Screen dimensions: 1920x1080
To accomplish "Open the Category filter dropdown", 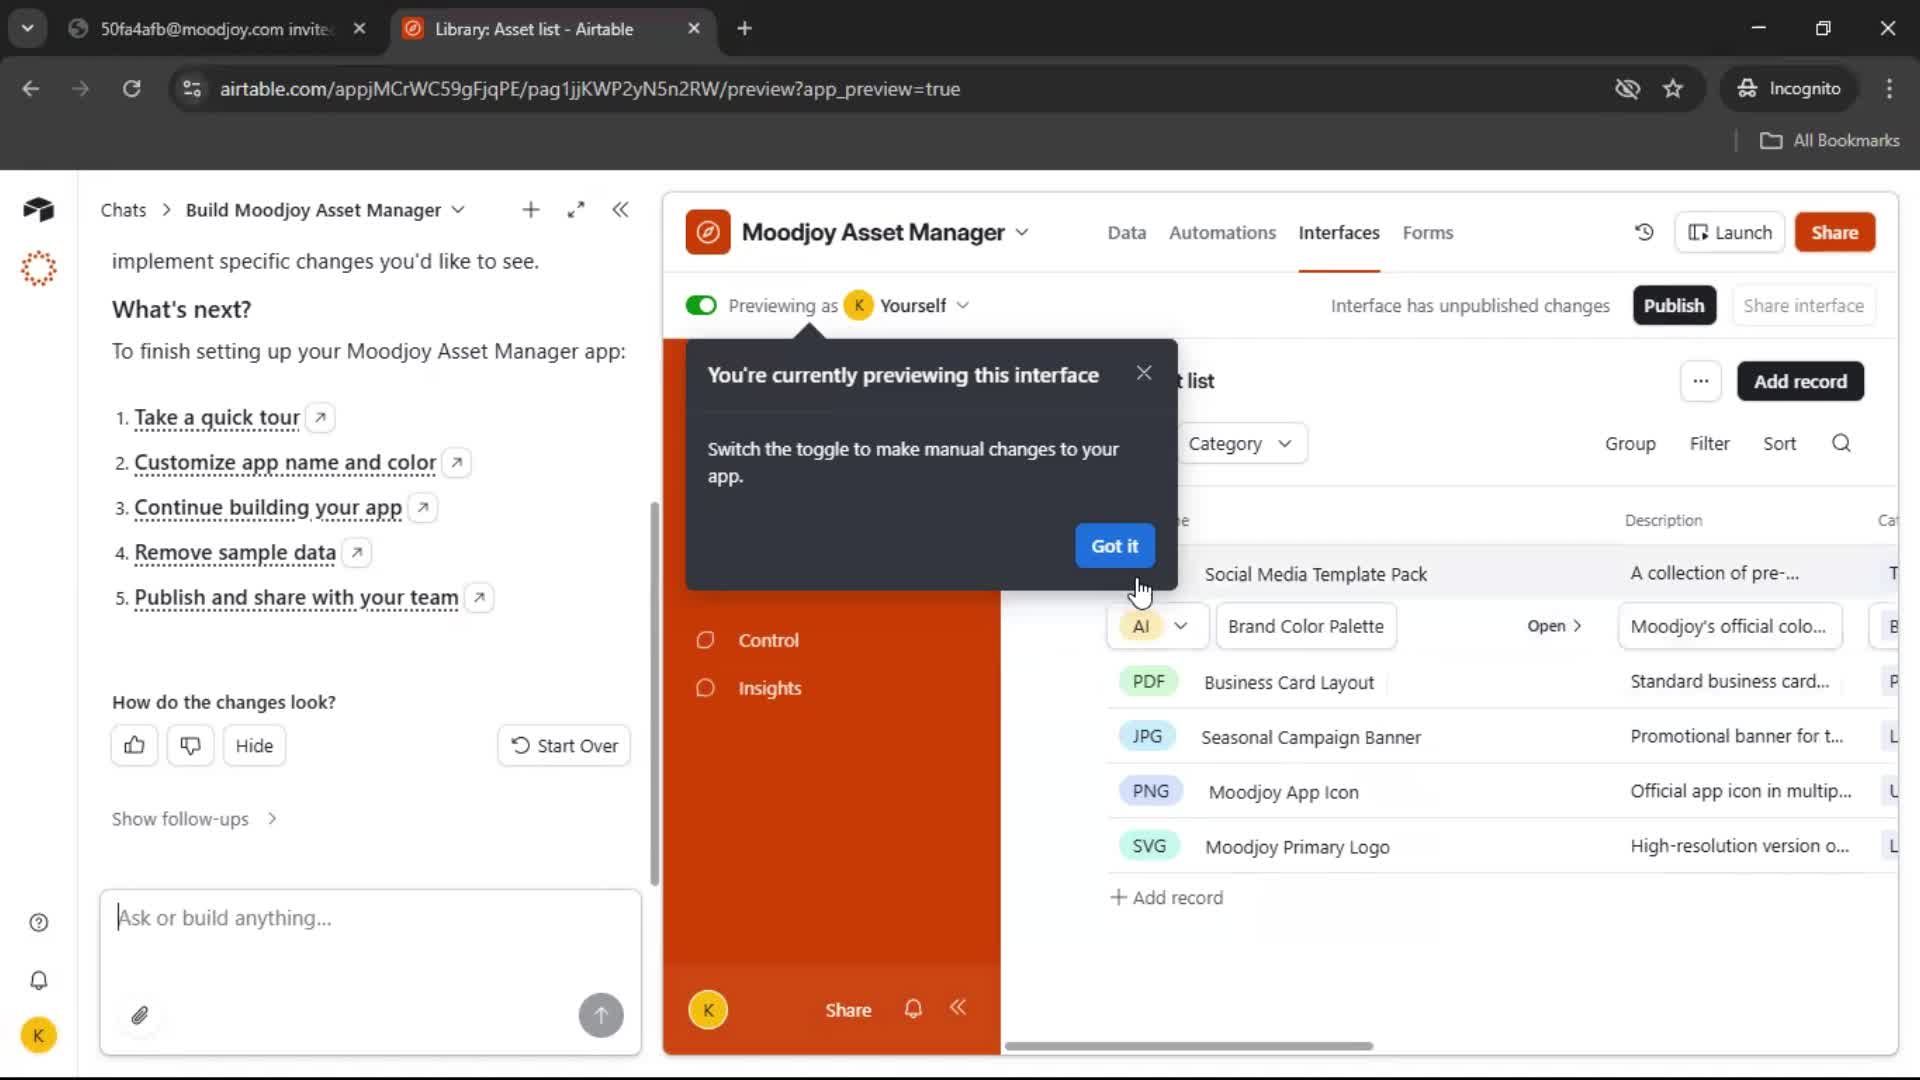I will pyautogui.click(x=1240, y=443).
